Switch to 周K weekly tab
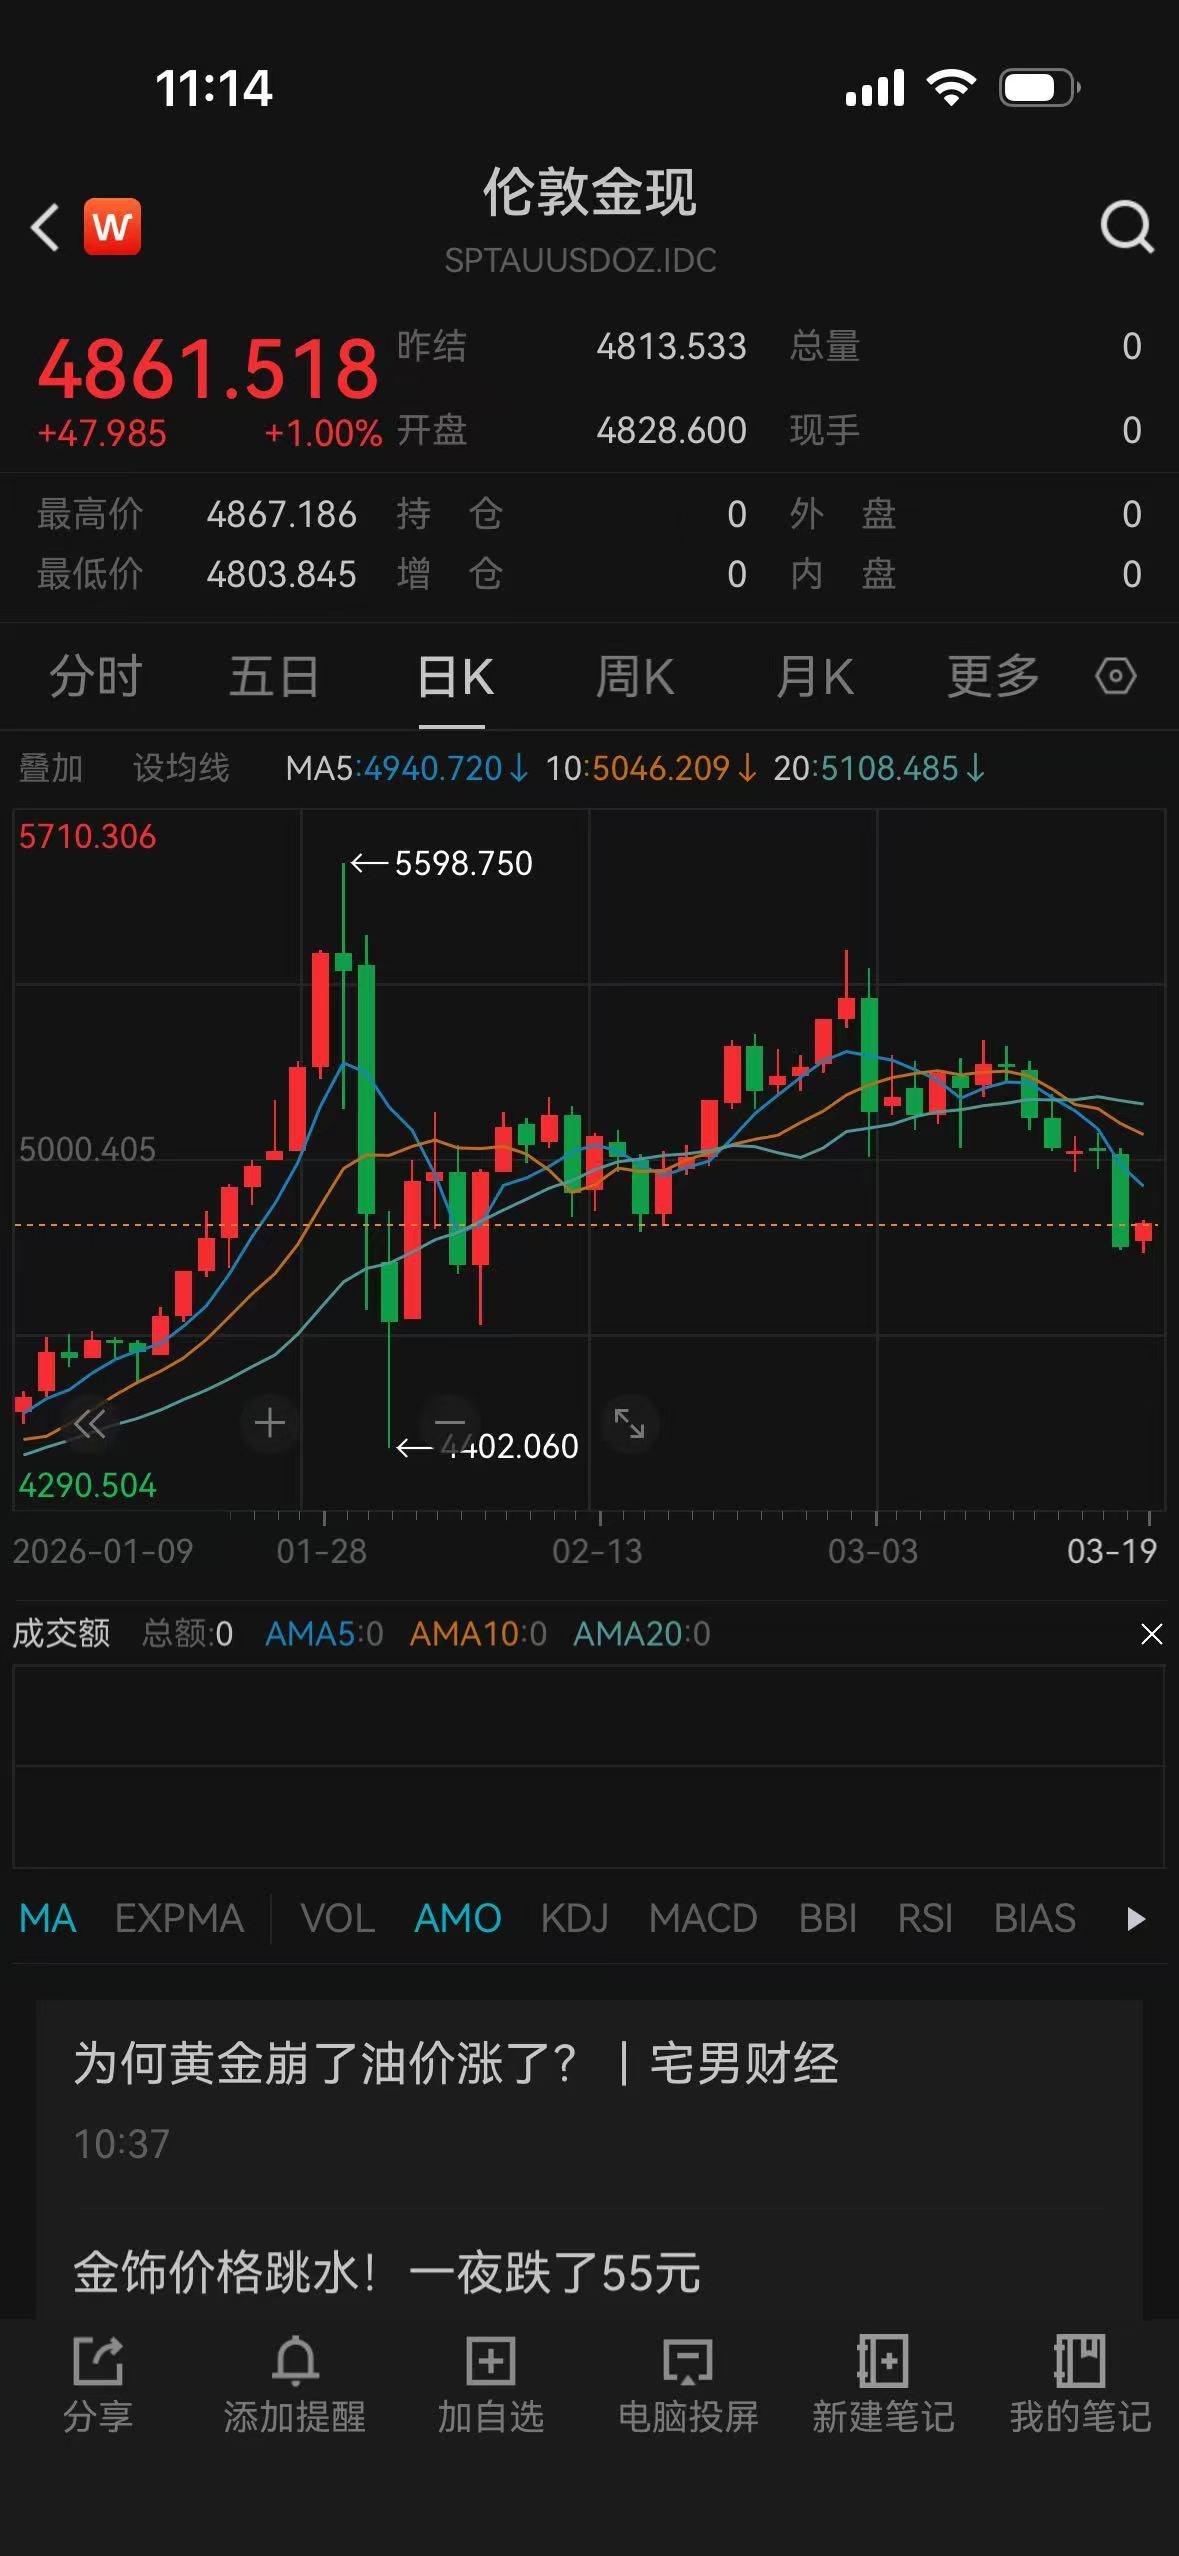The width and height of the screenshot is (1179, 2556). (634, 676)
